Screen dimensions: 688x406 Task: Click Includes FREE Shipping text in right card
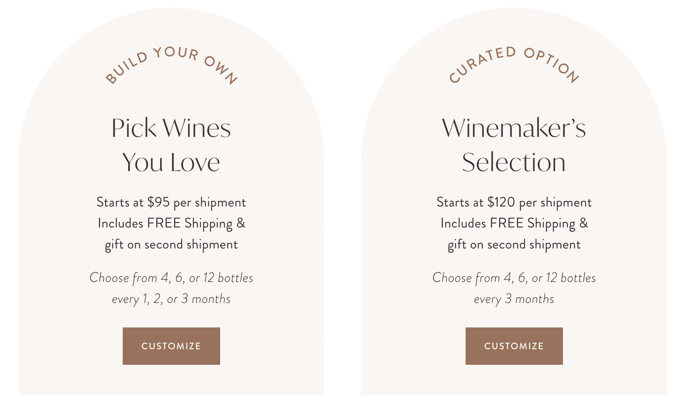click(x=514, y=223)
